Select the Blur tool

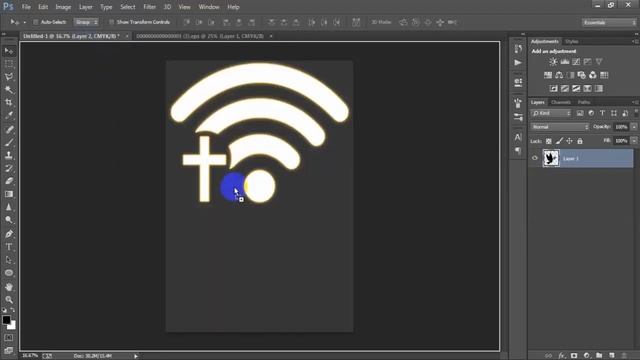pyautogui.click(x=9, y=207)
